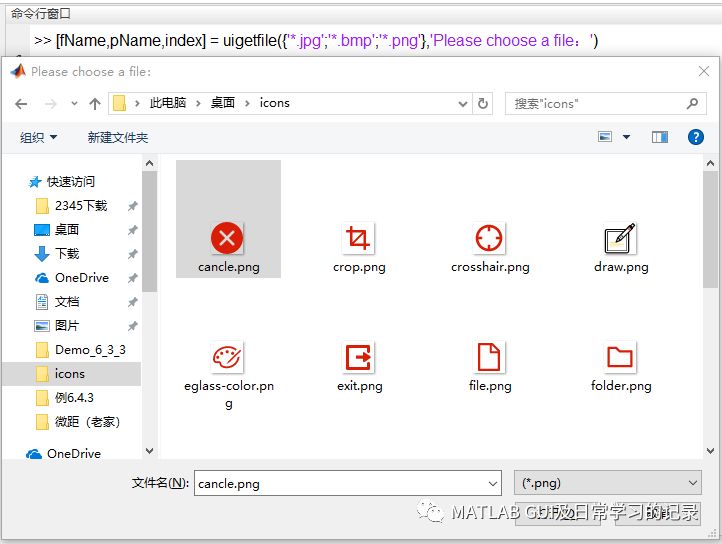Viewport: 722px width, 544px height.
Task: Expand the chevron after 桌面 in path
Action: [247, 103]
